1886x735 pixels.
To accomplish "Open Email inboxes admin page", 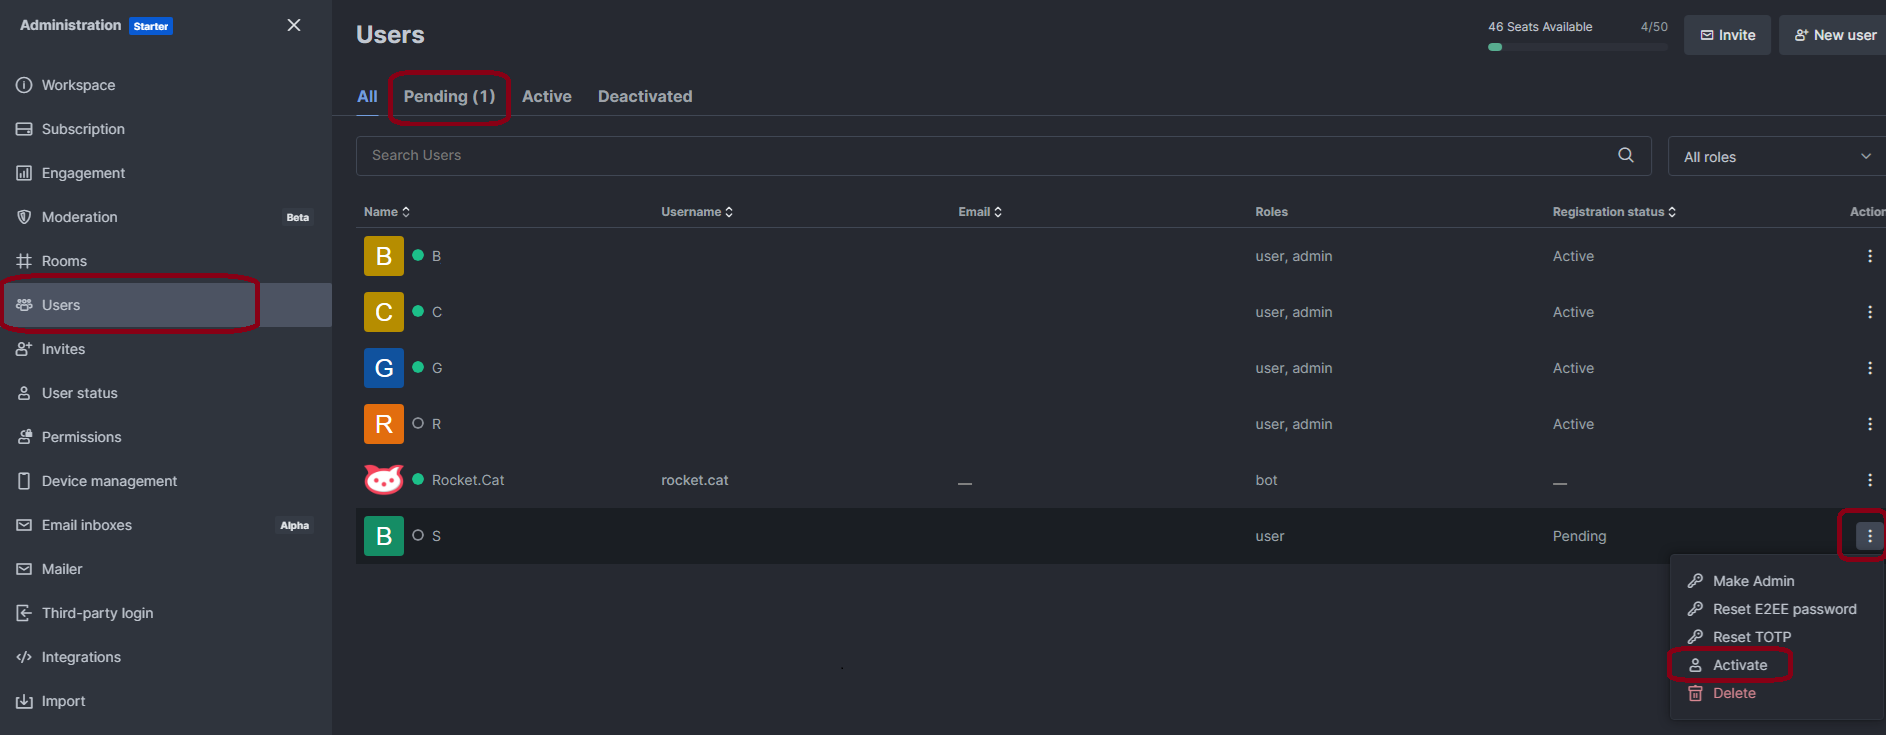I will [x=86, y=525].
